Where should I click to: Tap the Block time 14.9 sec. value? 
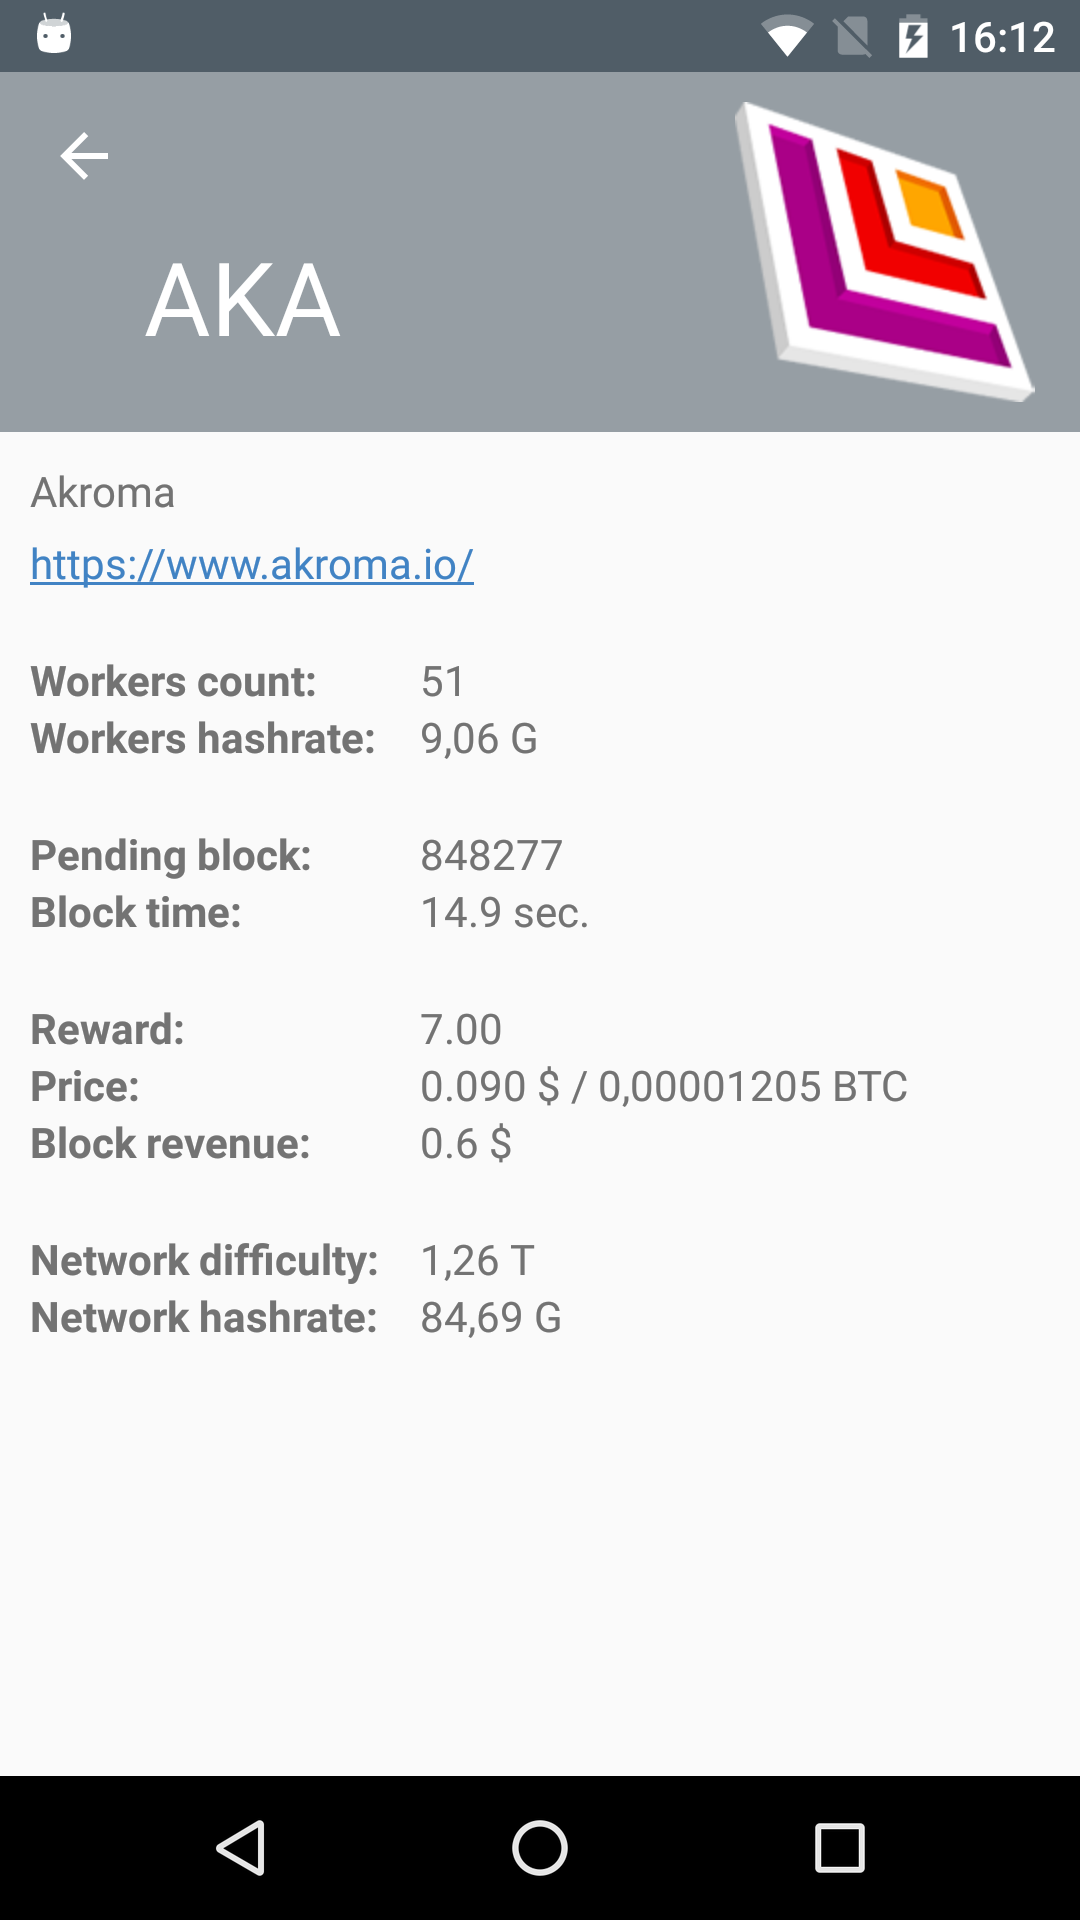[x=504, y=913]
